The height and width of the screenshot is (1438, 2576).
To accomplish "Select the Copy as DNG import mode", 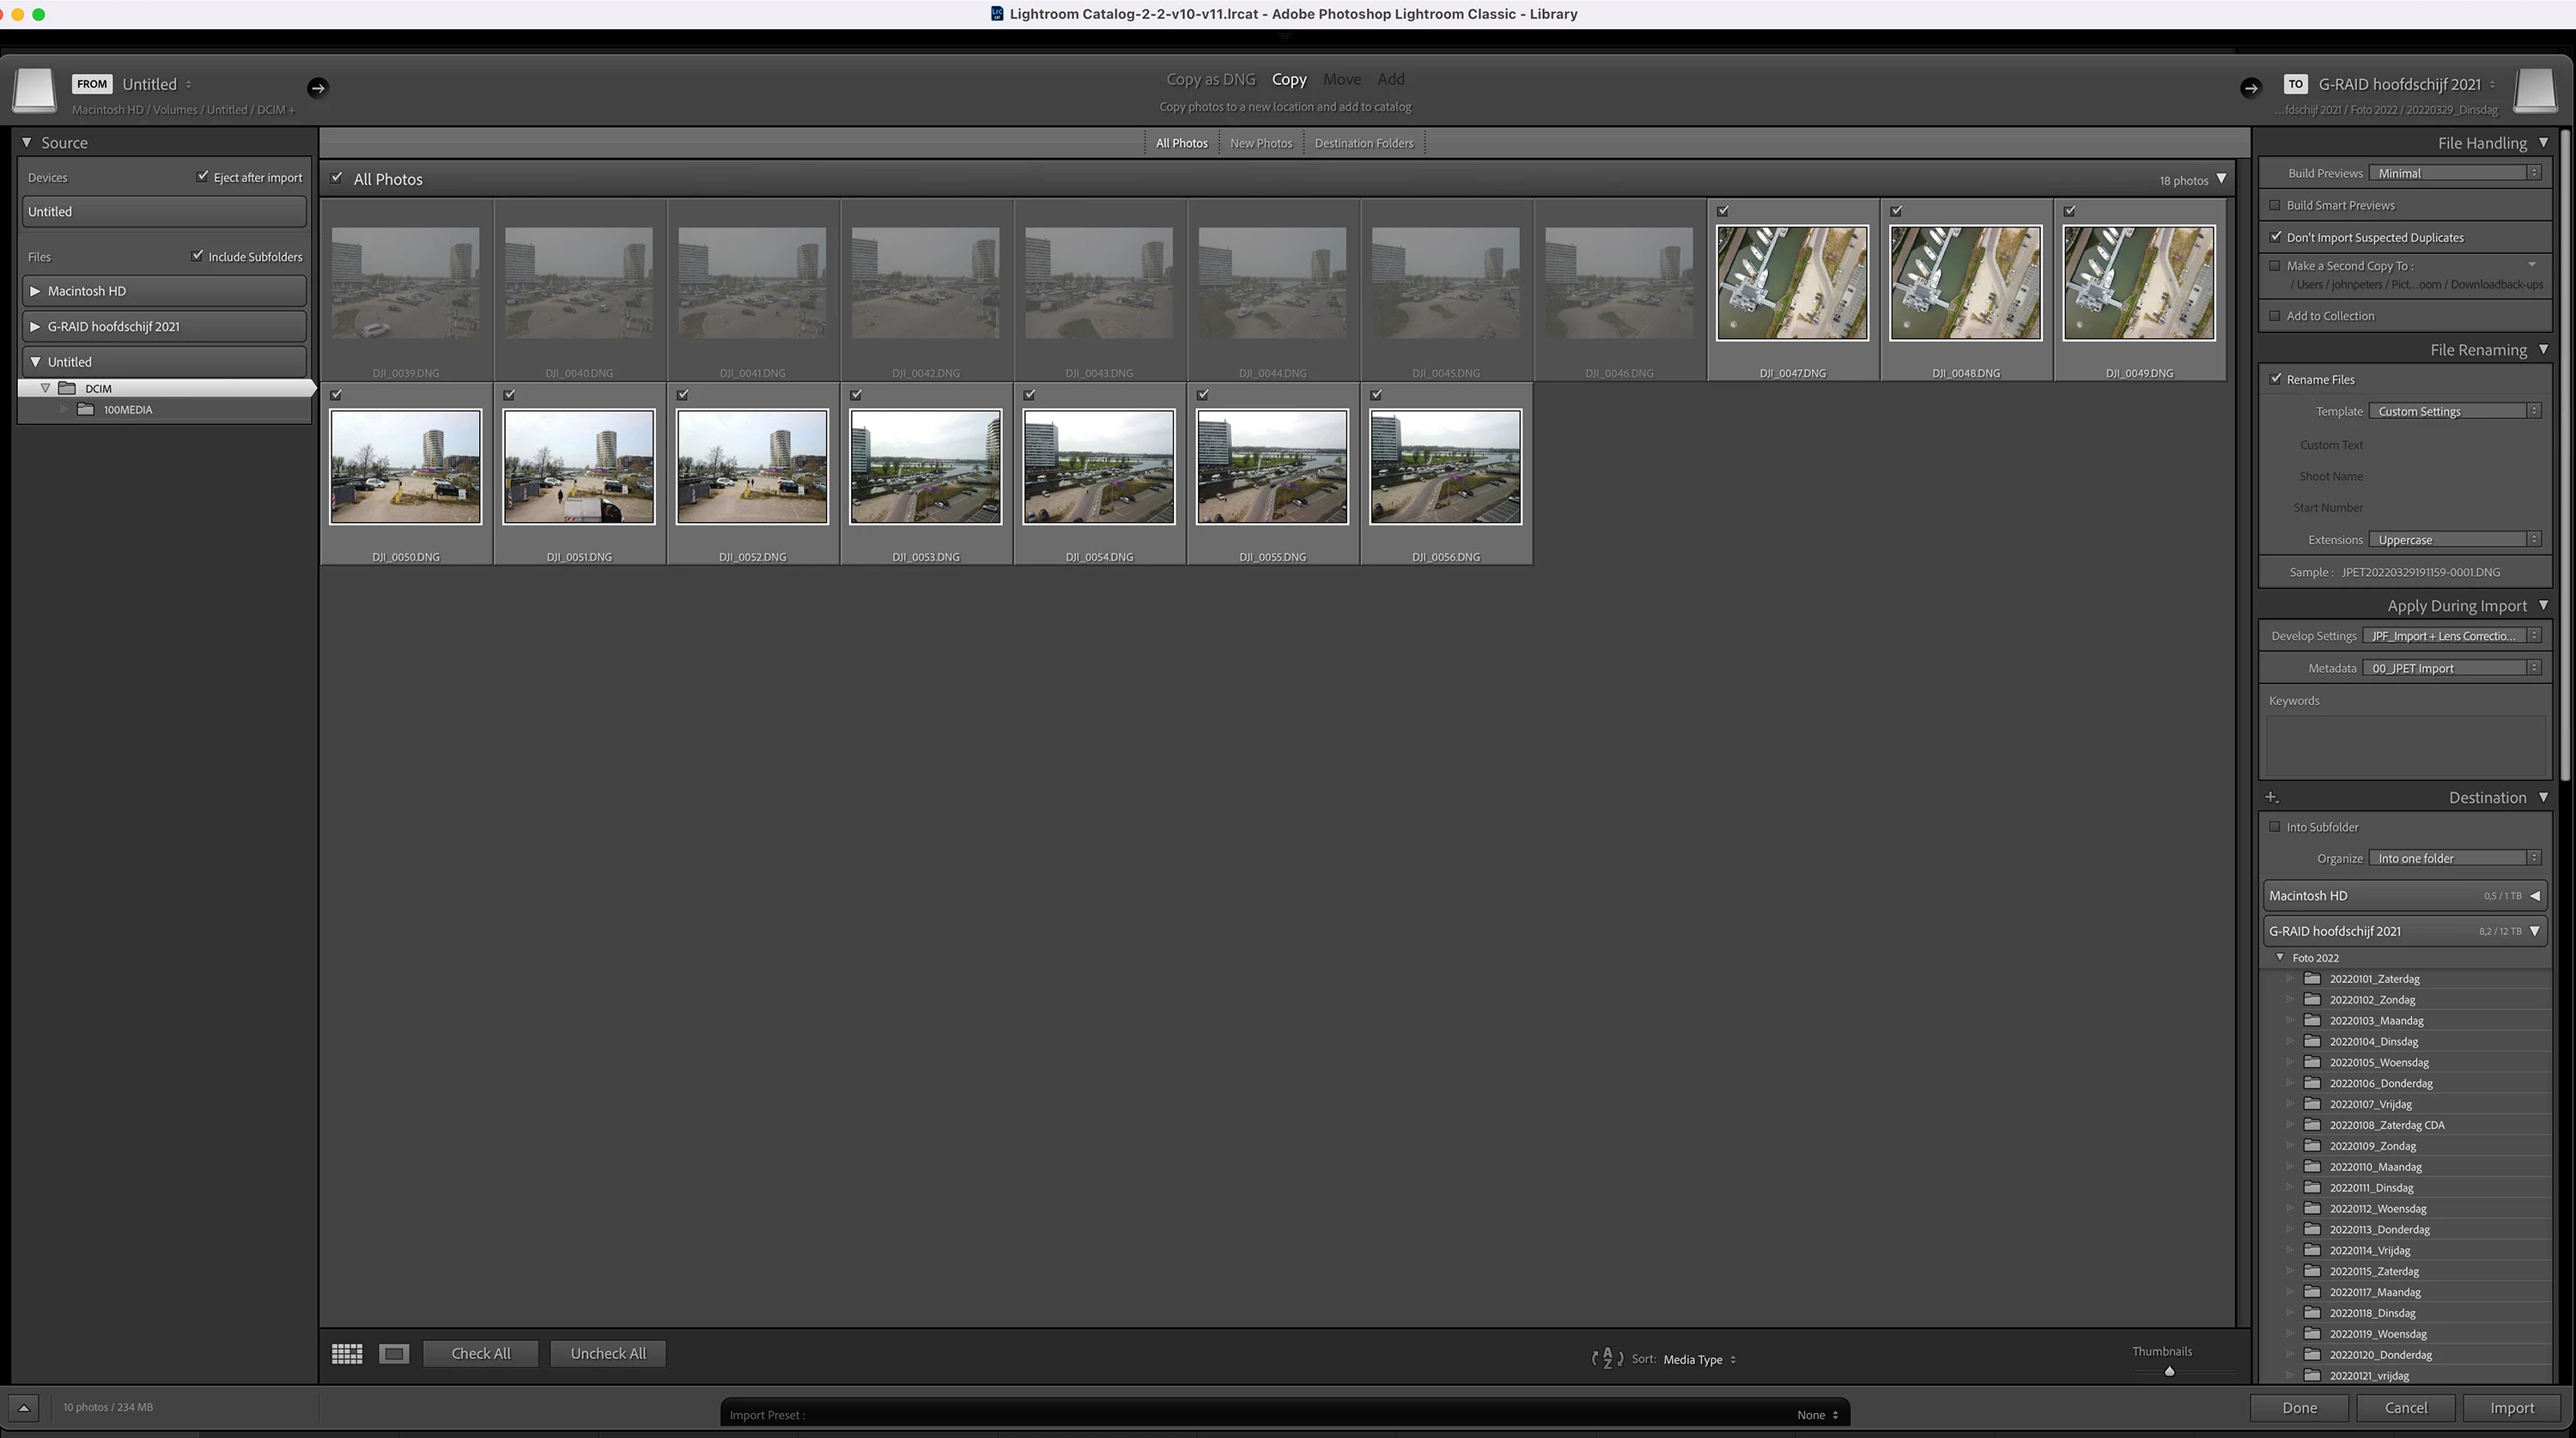I will [1210, 79].
